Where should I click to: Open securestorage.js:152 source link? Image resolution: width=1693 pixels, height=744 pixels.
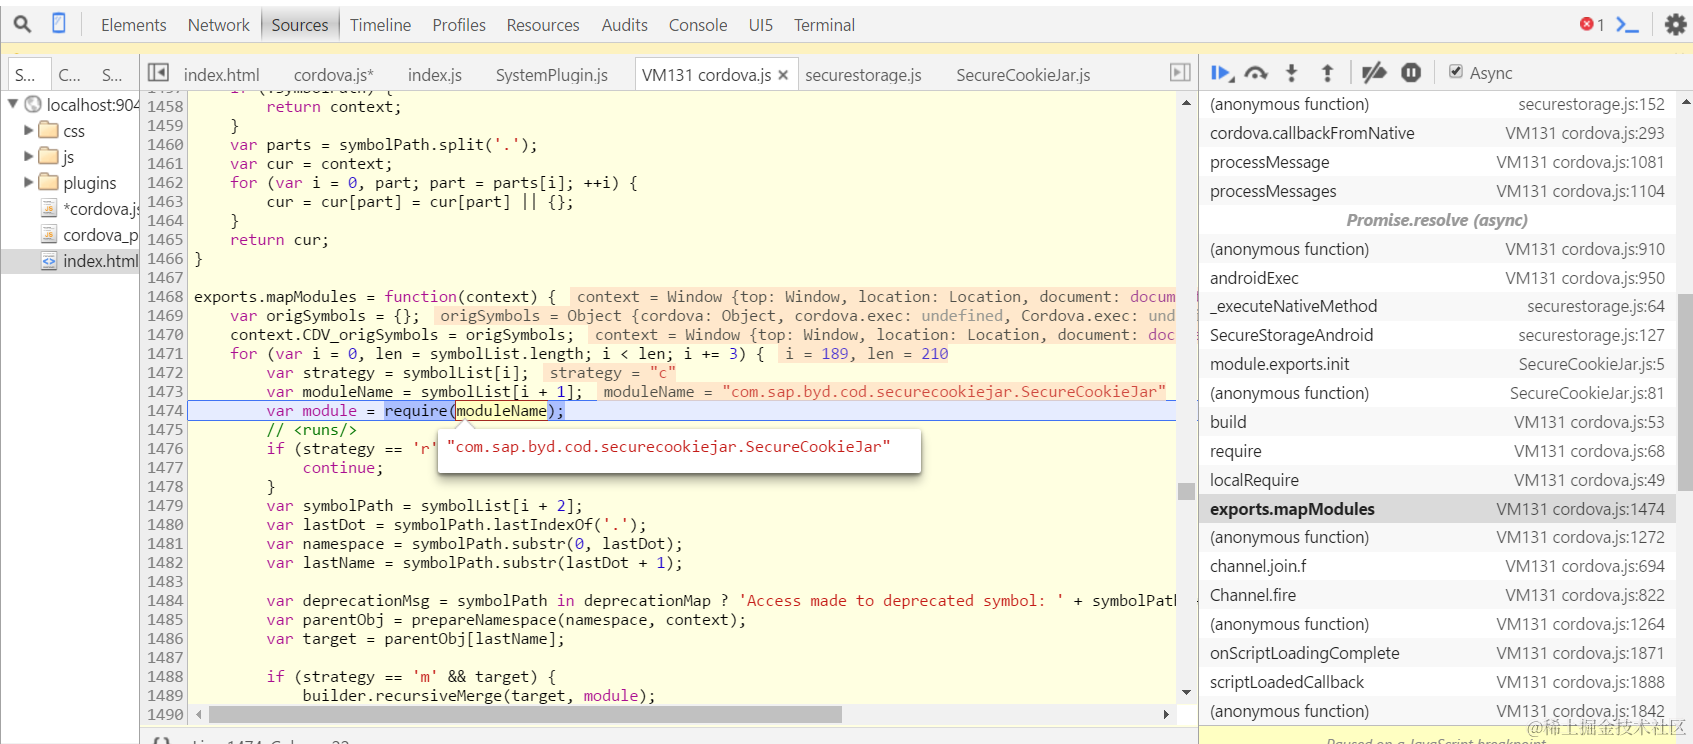[1591, 104]
